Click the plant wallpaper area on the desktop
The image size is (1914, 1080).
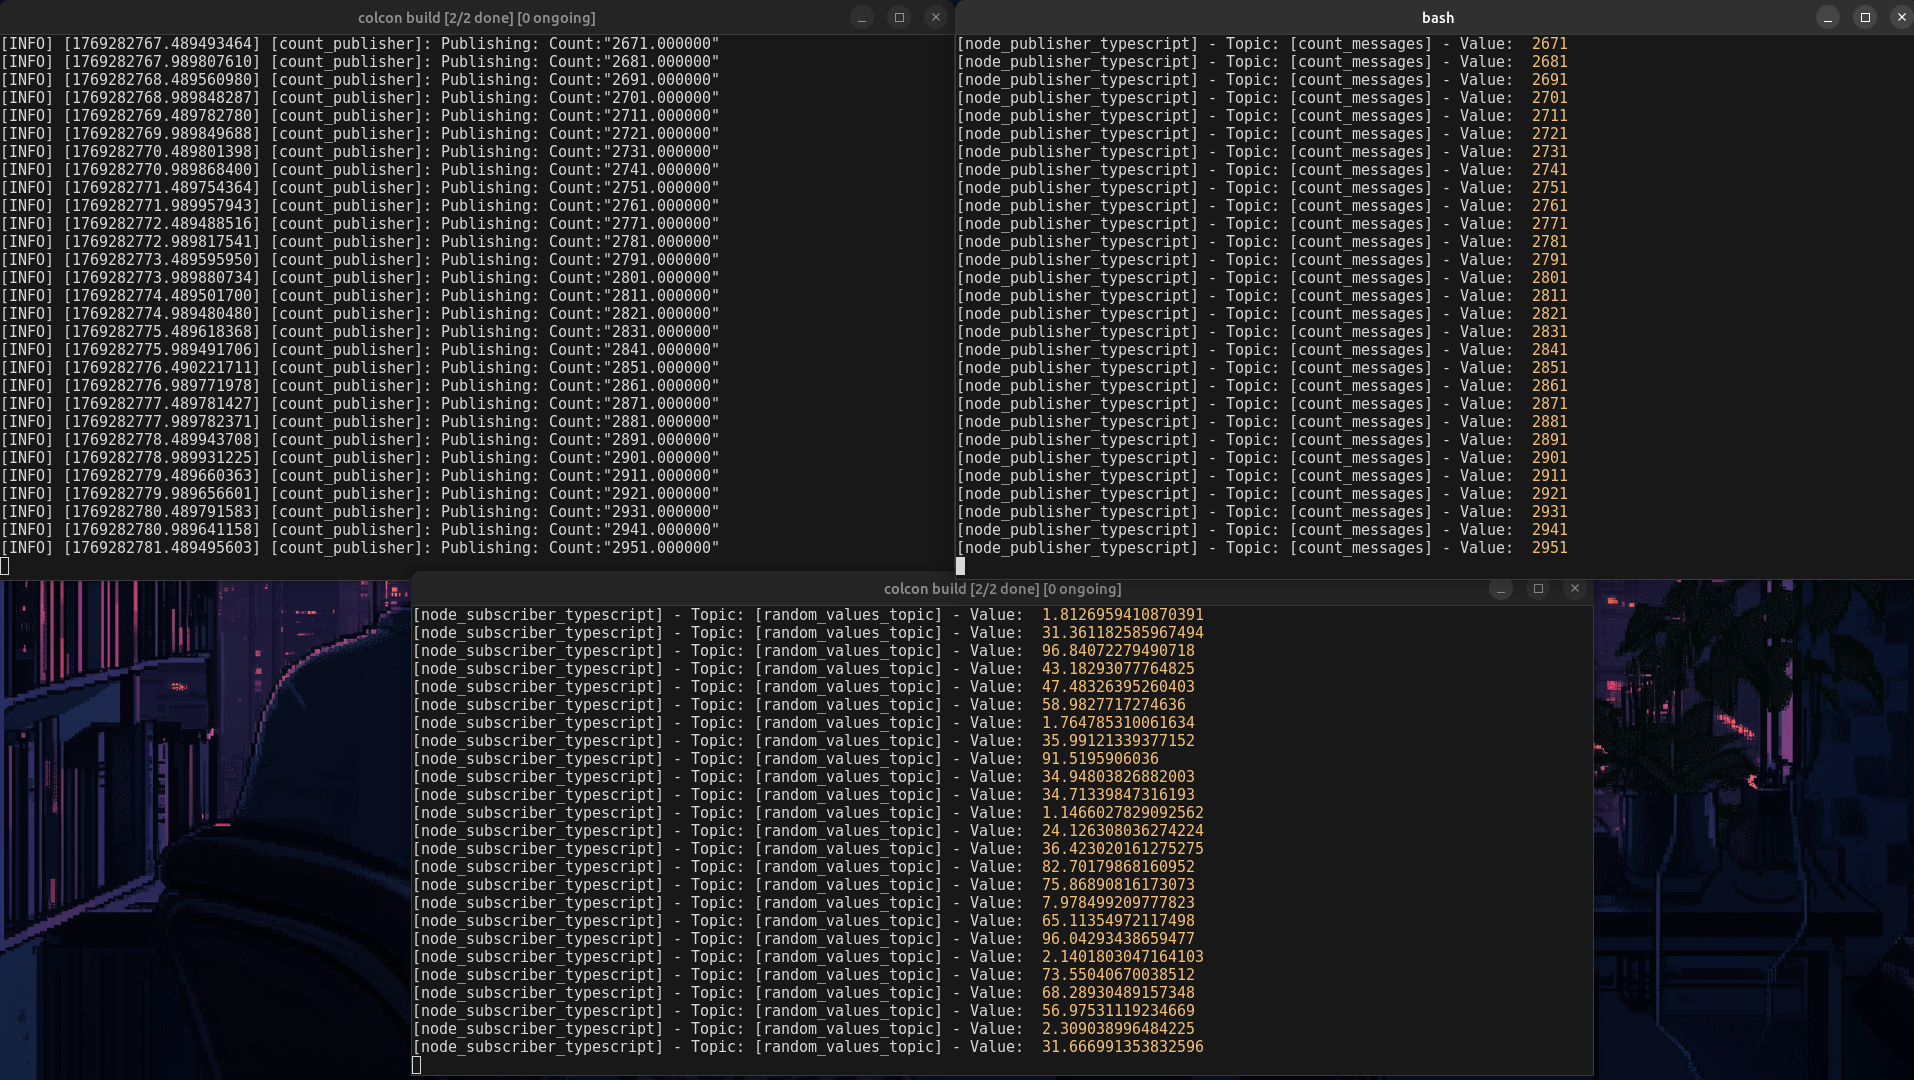1750,750
